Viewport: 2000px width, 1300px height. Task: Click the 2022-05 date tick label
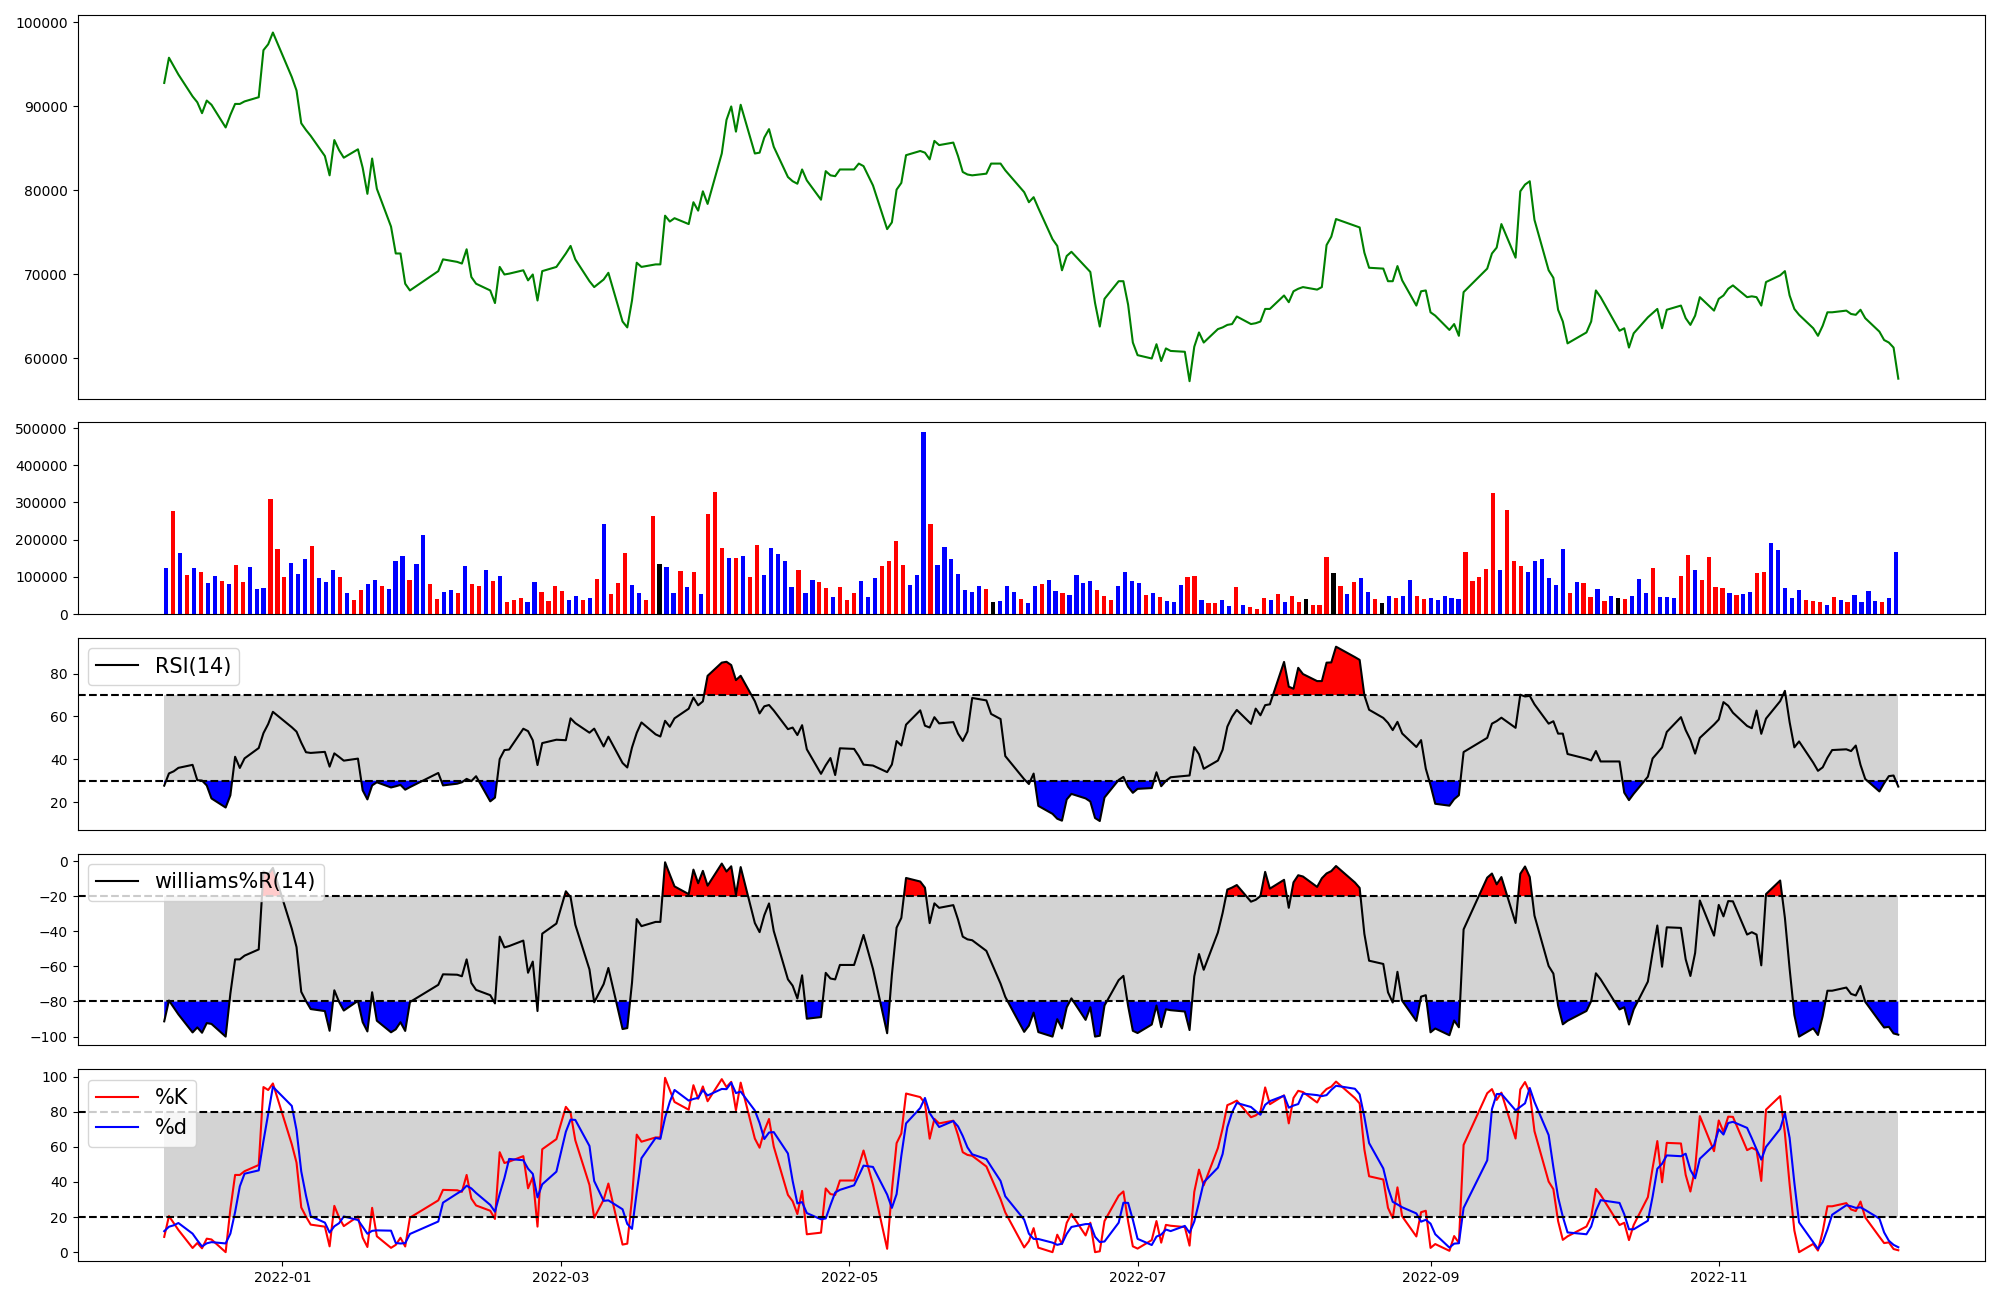point(849,1277)
